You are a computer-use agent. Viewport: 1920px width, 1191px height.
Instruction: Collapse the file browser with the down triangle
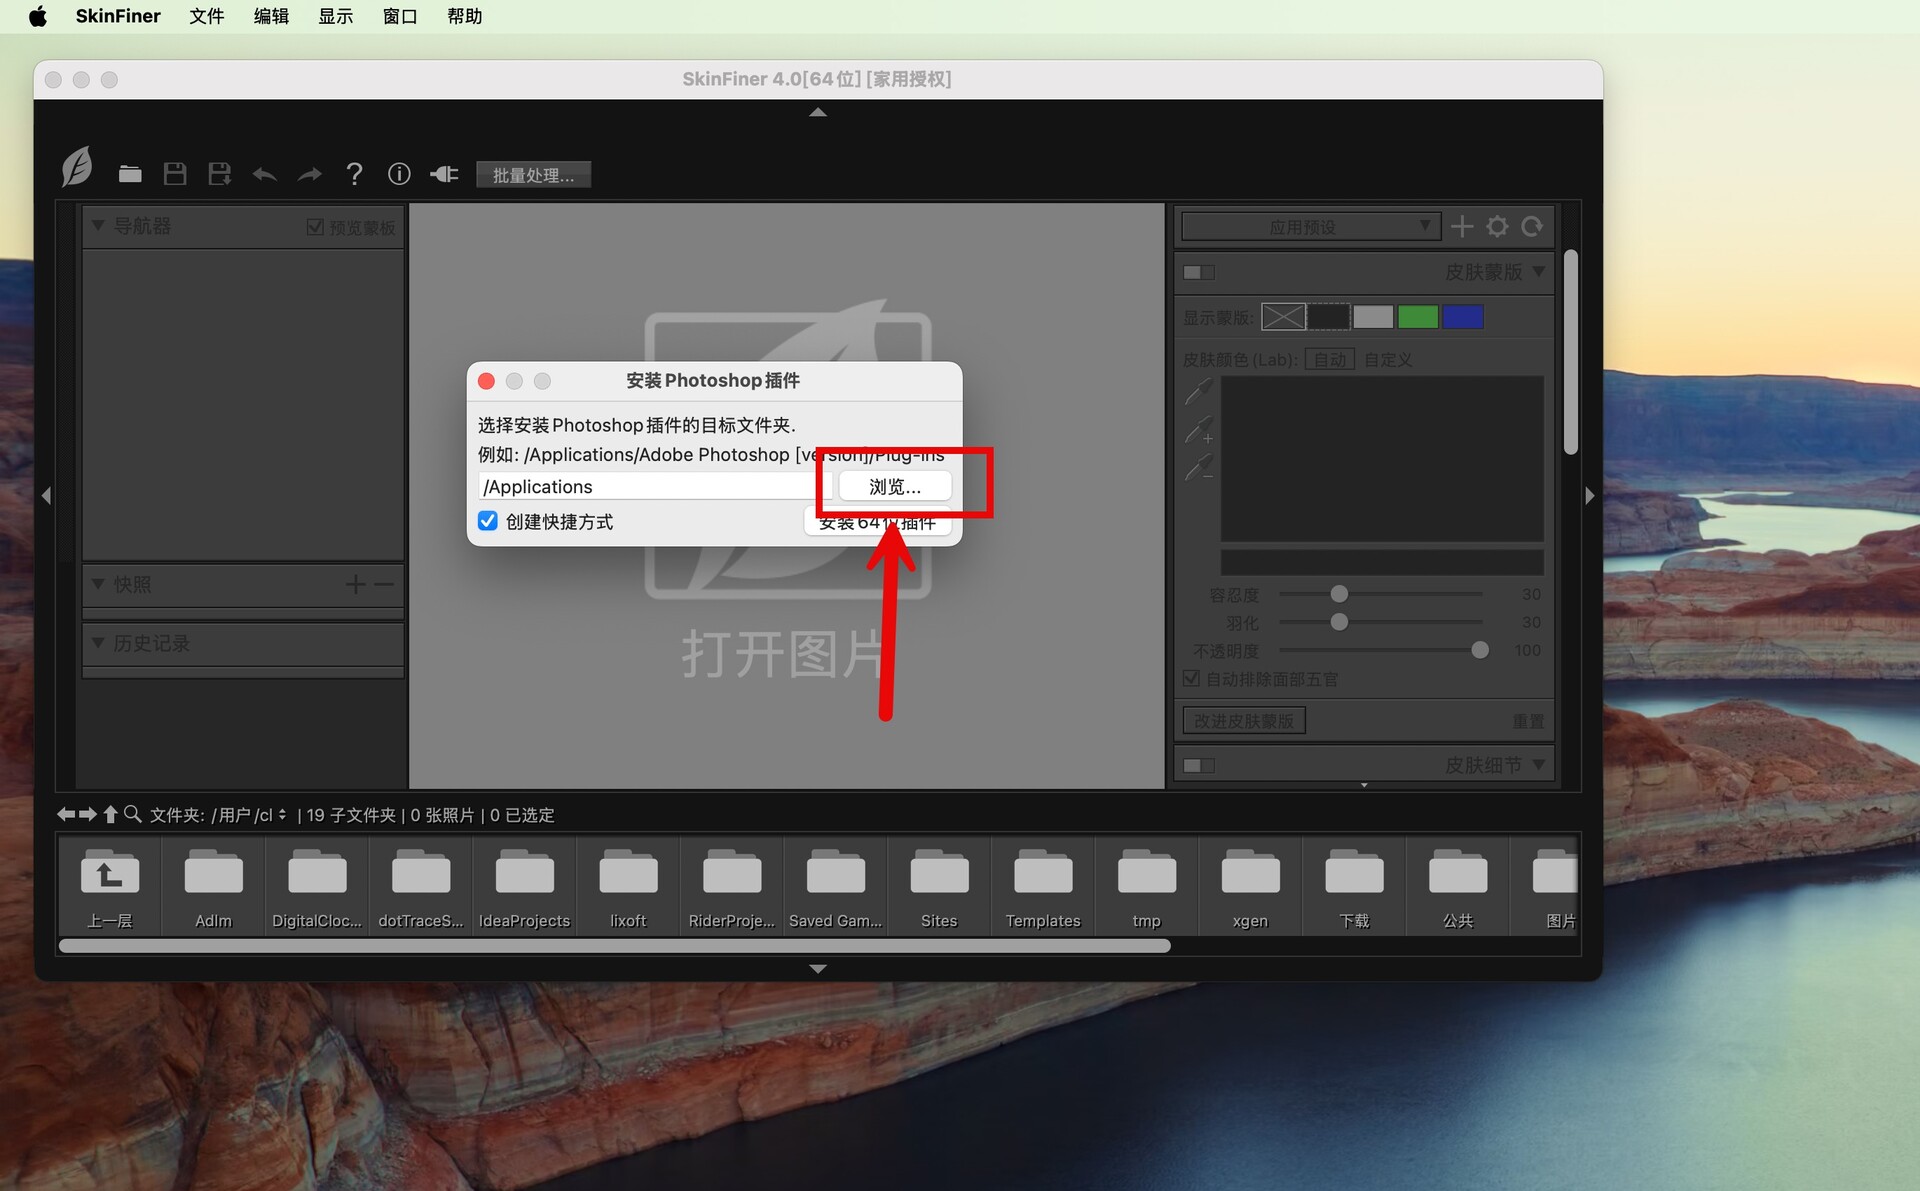tap(818, 969)
